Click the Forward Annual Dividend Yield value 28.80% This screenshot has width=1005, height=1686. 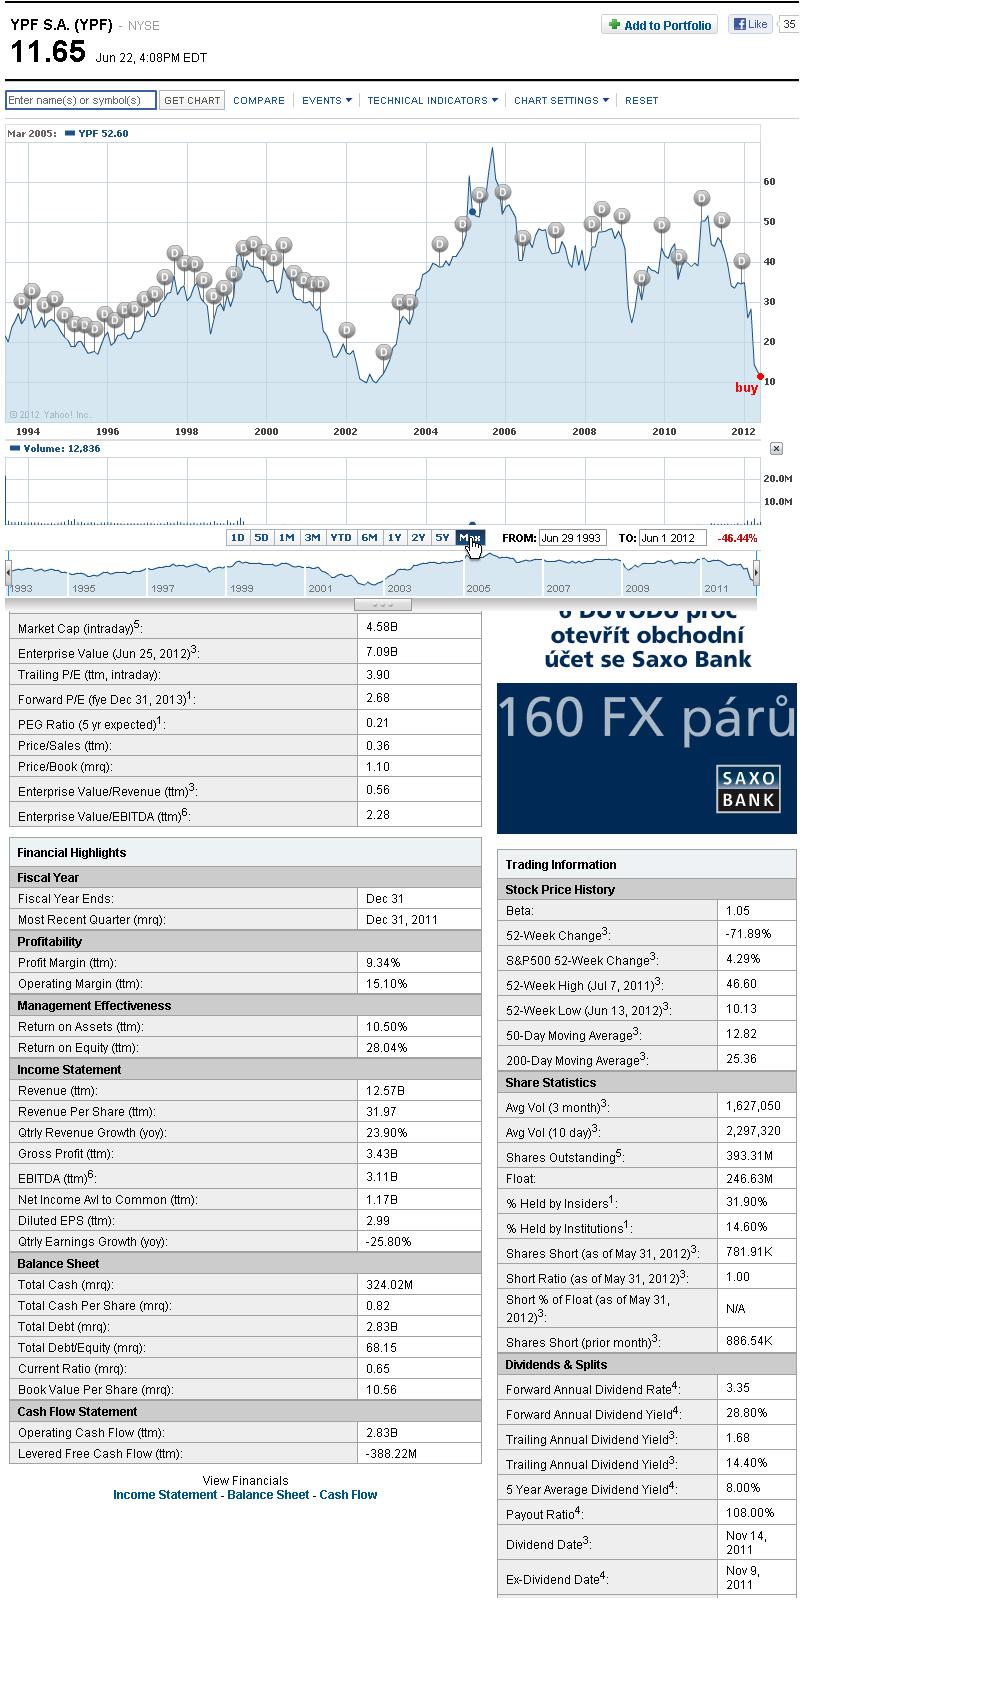click(746, 1413)
